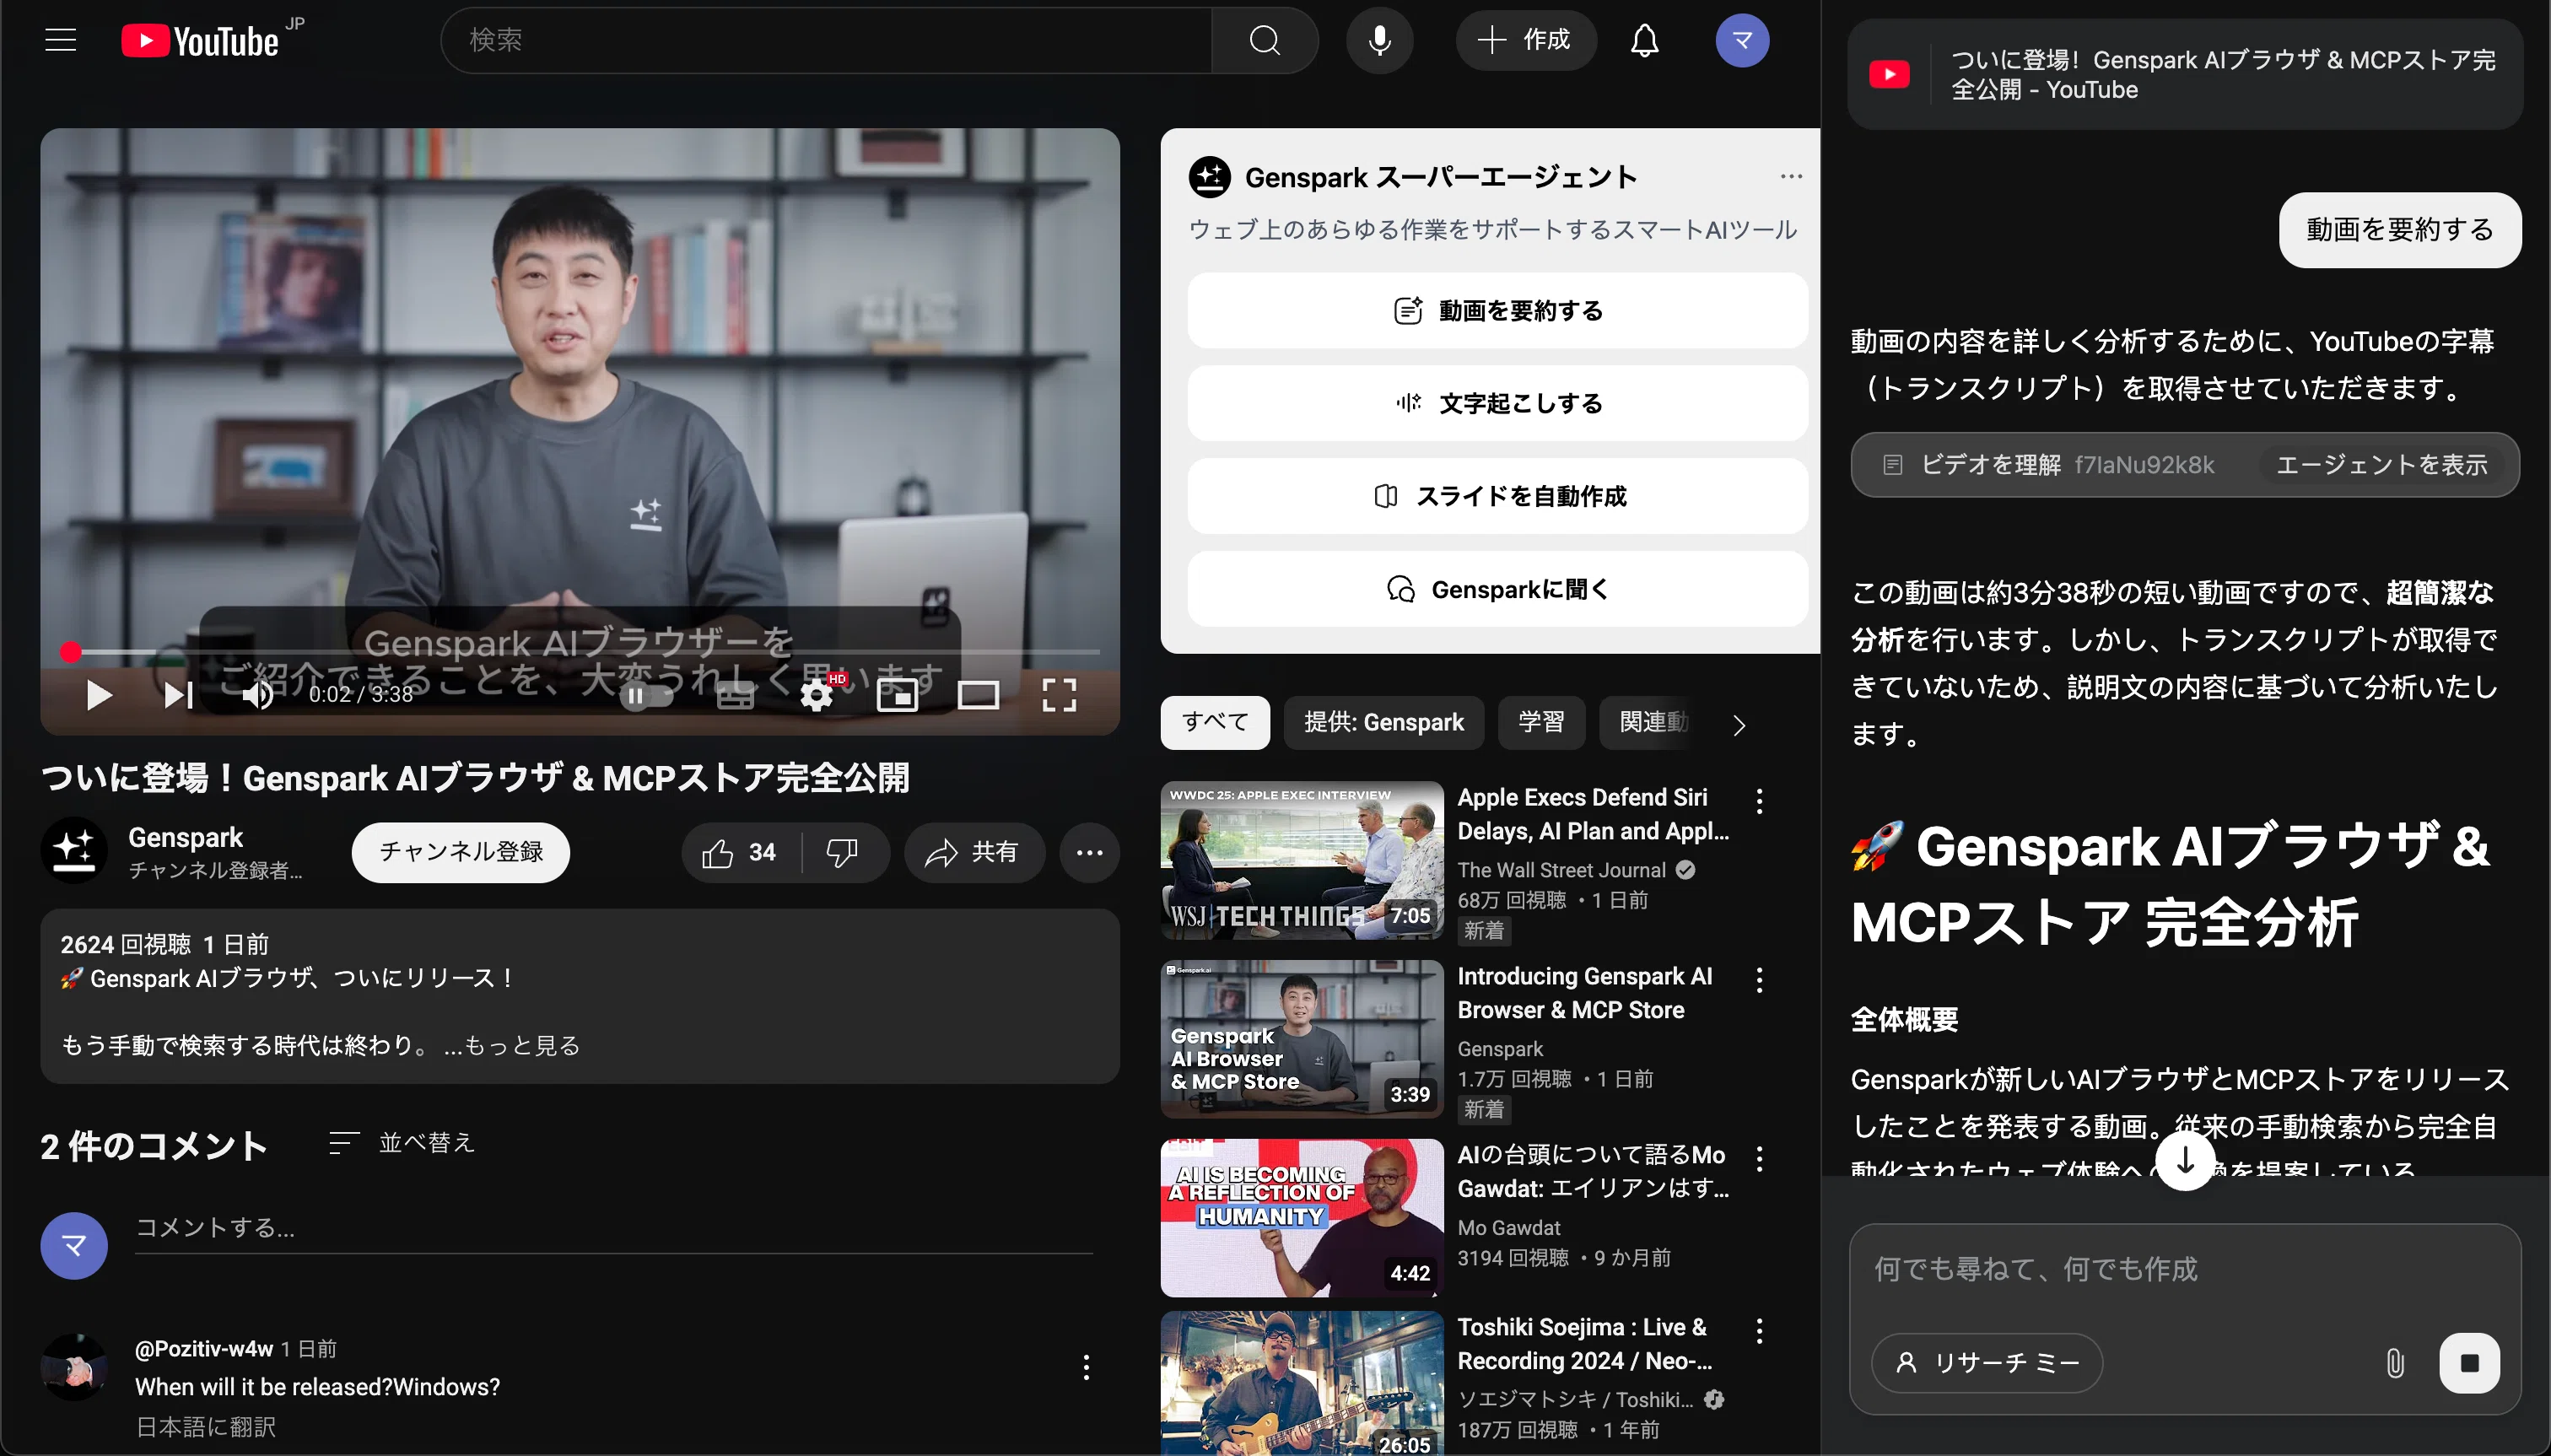Click the 動画を要約する chat bubble
Screen dimensions: 2551x1456
[2399, 229]
